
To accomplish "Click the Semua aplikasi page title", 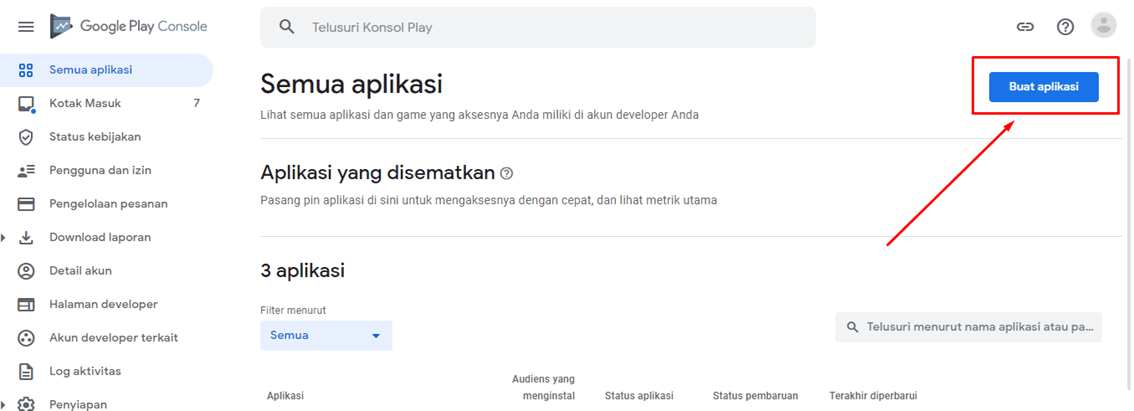I will (x=351, y=85).
